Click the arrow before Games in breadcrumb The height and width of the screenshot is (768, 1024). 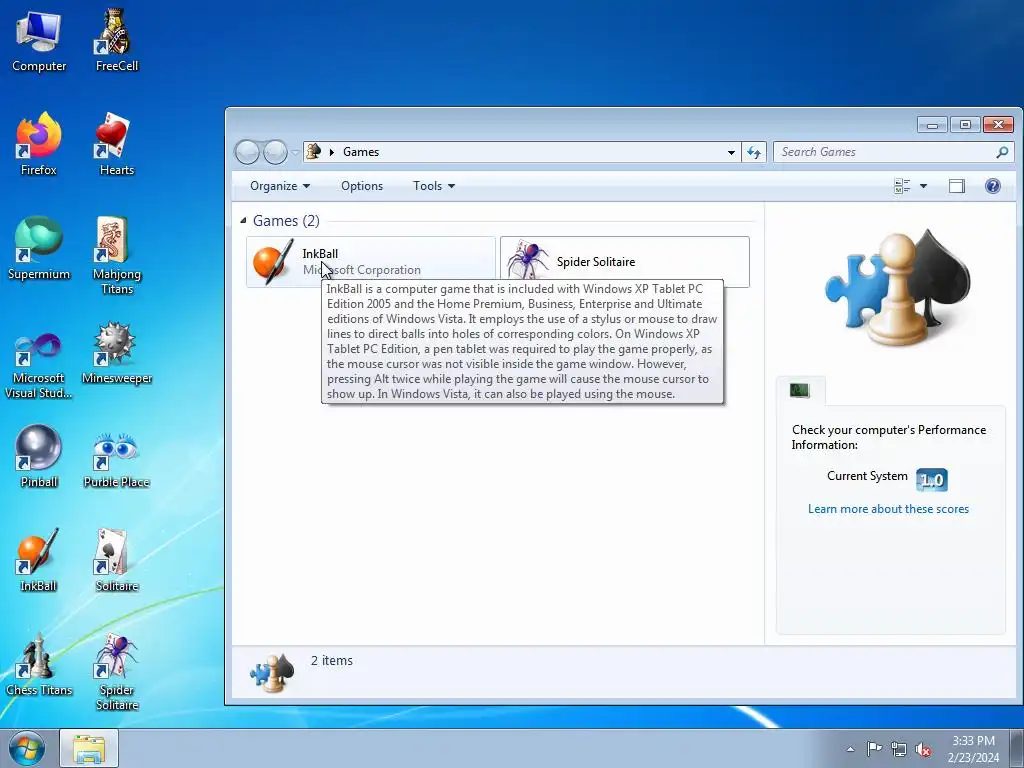(332, 152)
